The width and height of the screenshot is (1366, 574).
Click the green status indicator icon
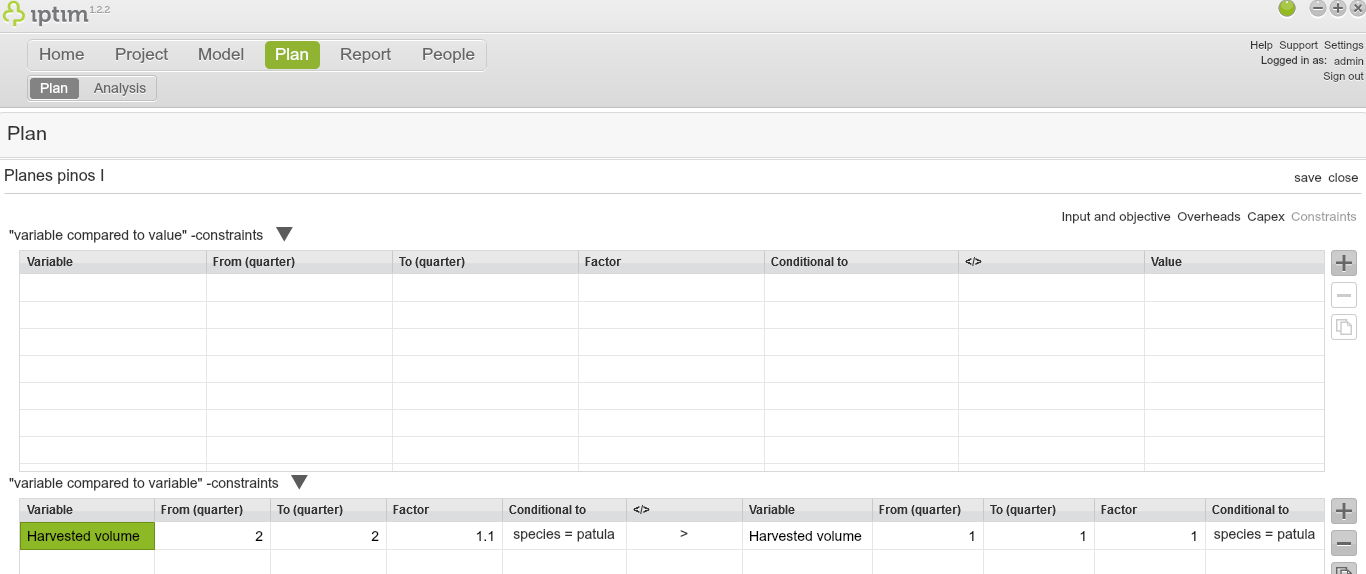coord(1287,8)
